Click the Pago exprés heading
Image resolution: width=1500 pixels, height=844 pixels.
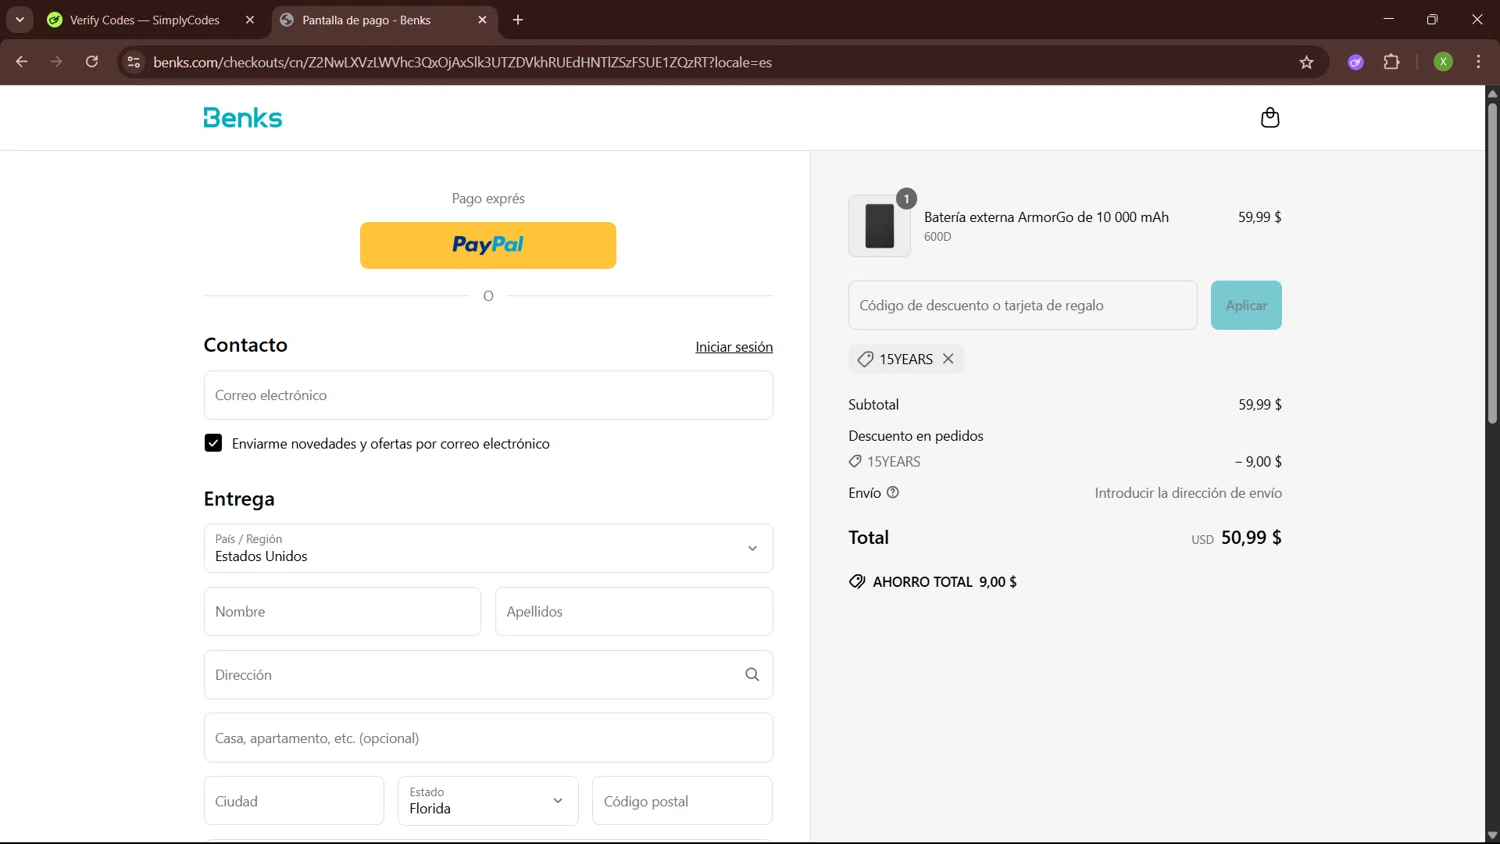click(488, 199)
